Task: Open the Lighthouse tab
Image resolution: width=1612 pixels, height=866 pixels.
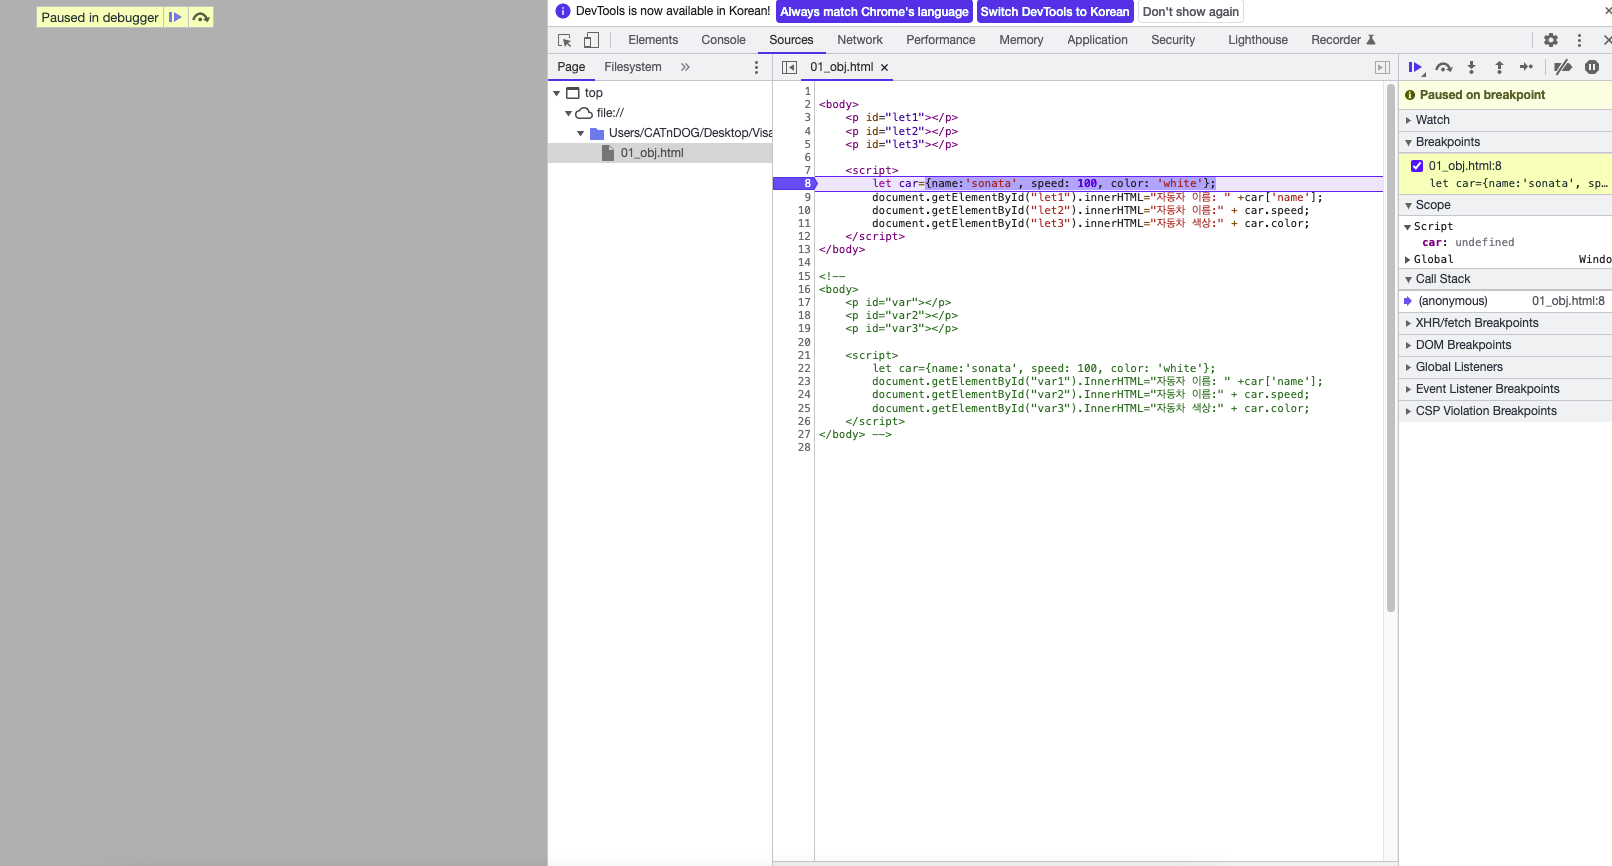Action: (x=1258, y=40)
